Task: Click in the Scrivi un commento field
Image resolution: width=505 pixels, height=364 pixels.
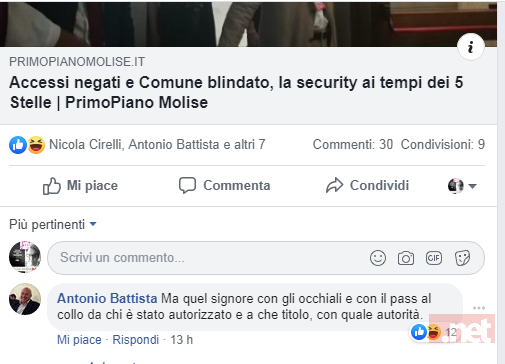Action: pyautogui.click(x=266, y=258)
